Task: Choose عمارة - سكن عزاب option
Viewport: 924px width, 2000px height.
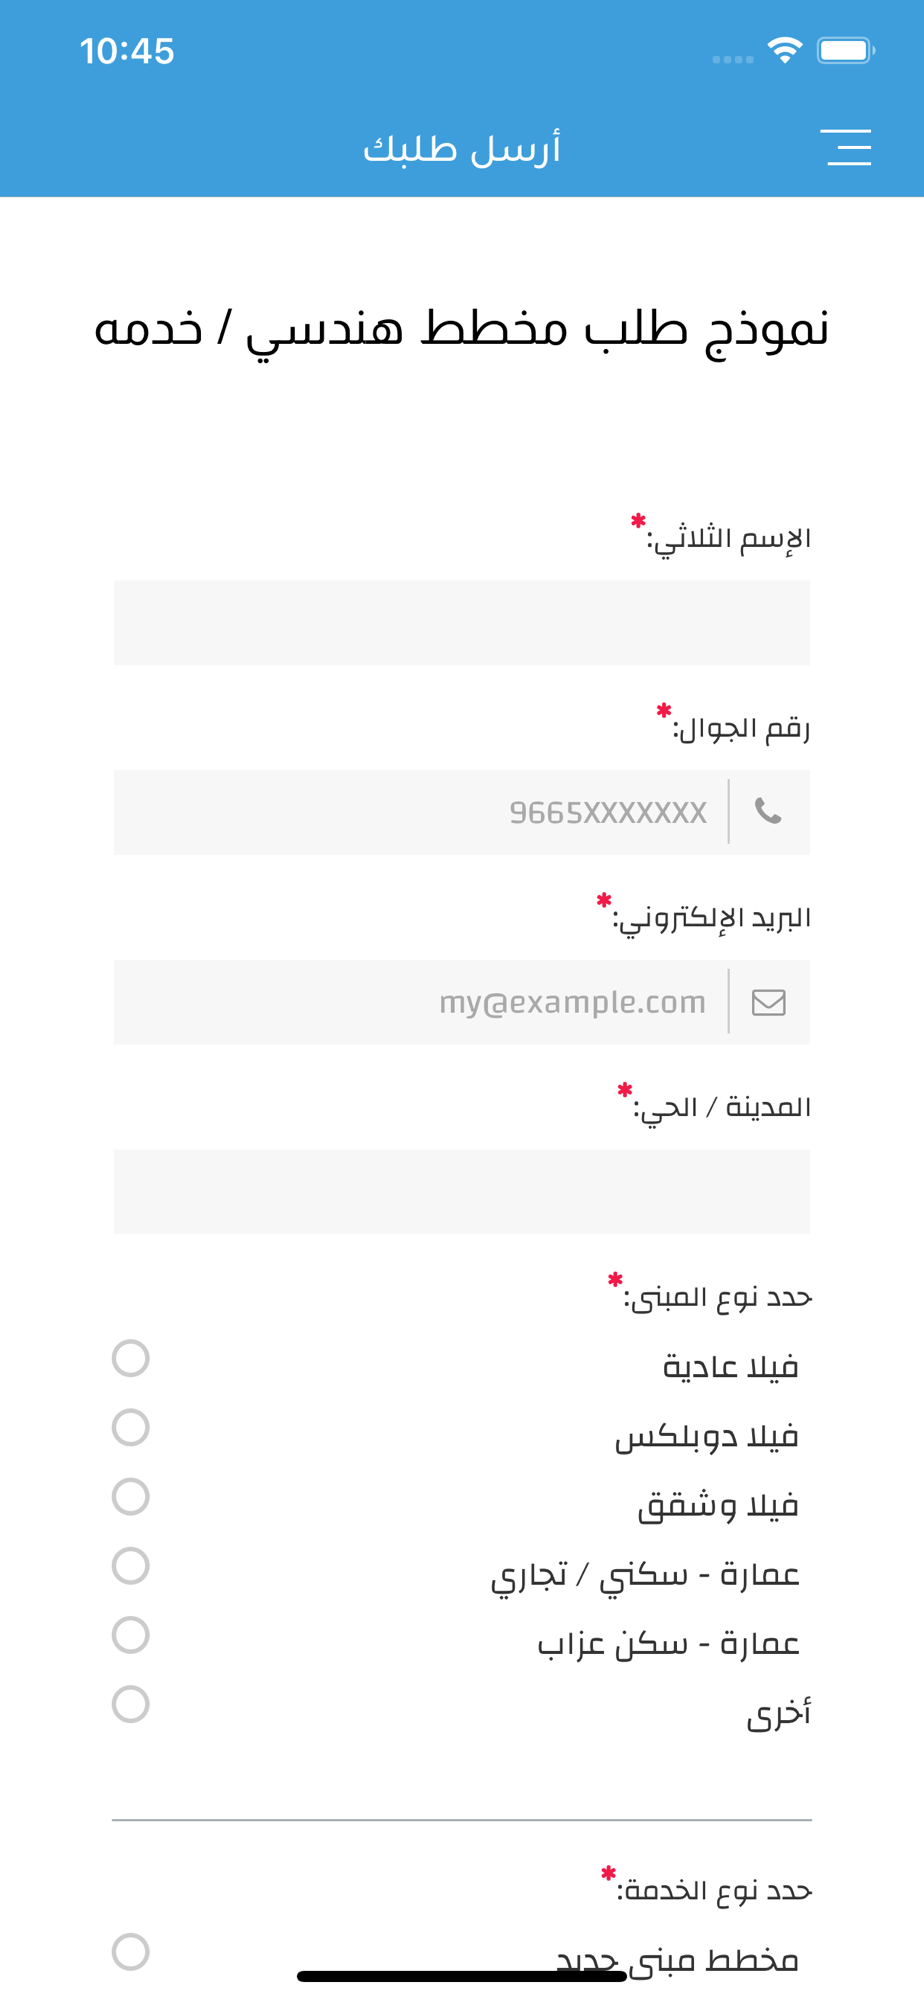Action: [131, 1635]
